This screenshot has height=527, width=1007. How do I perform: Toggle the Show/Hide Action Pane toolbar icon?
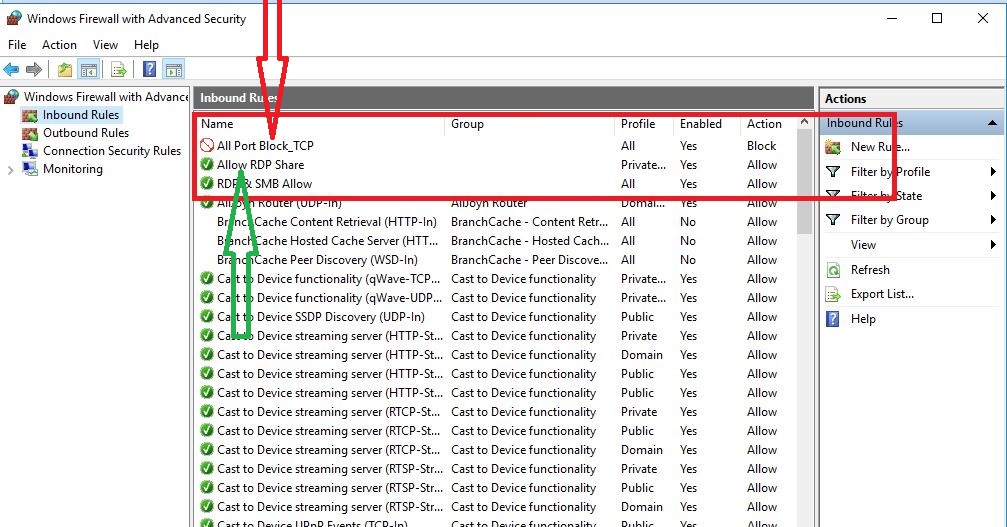click(x=173, y=69)
